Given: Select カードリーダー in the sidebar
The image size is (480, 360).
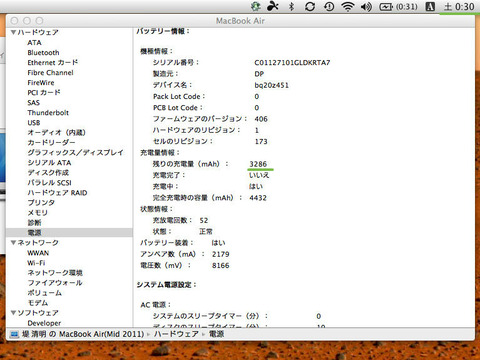Looking at the screenshot, I should coord(51,143).
